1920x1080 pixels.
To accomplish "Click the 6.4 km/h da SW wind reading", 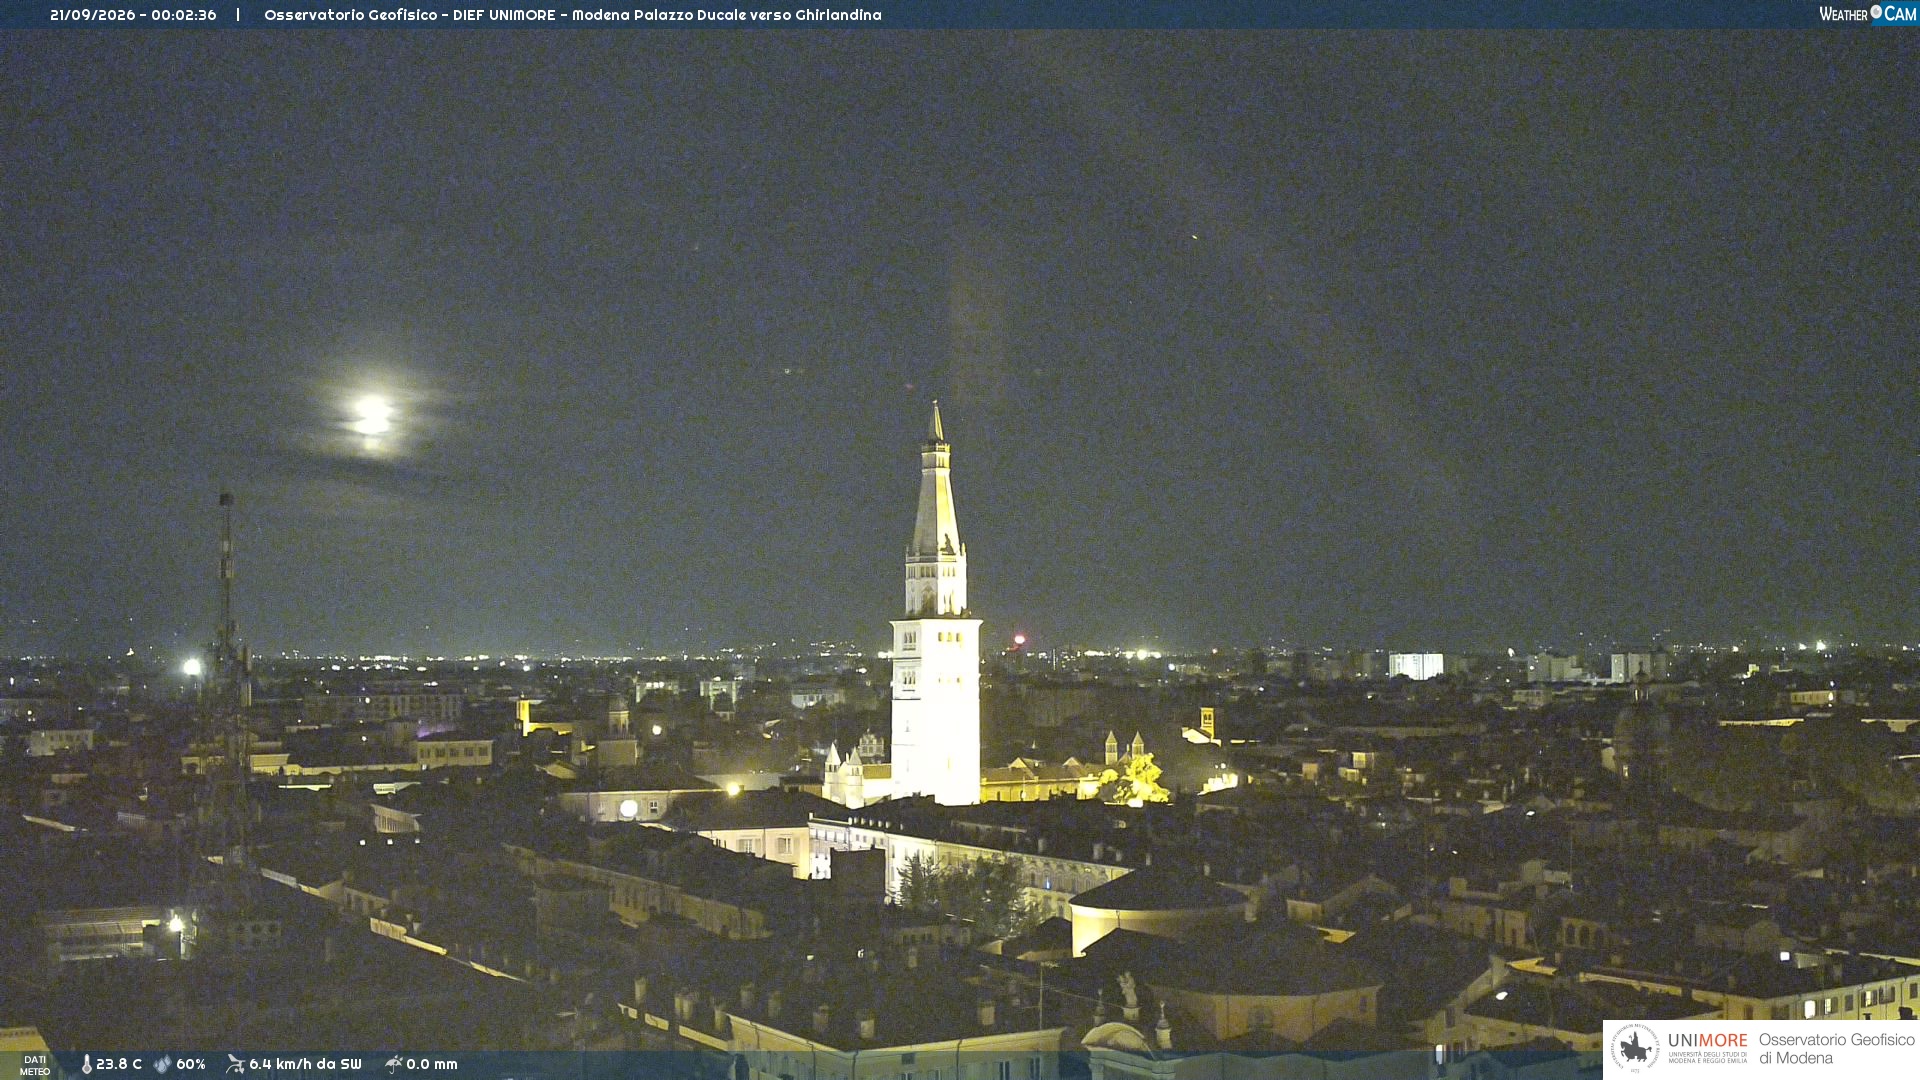I will tap(305, 1064).
